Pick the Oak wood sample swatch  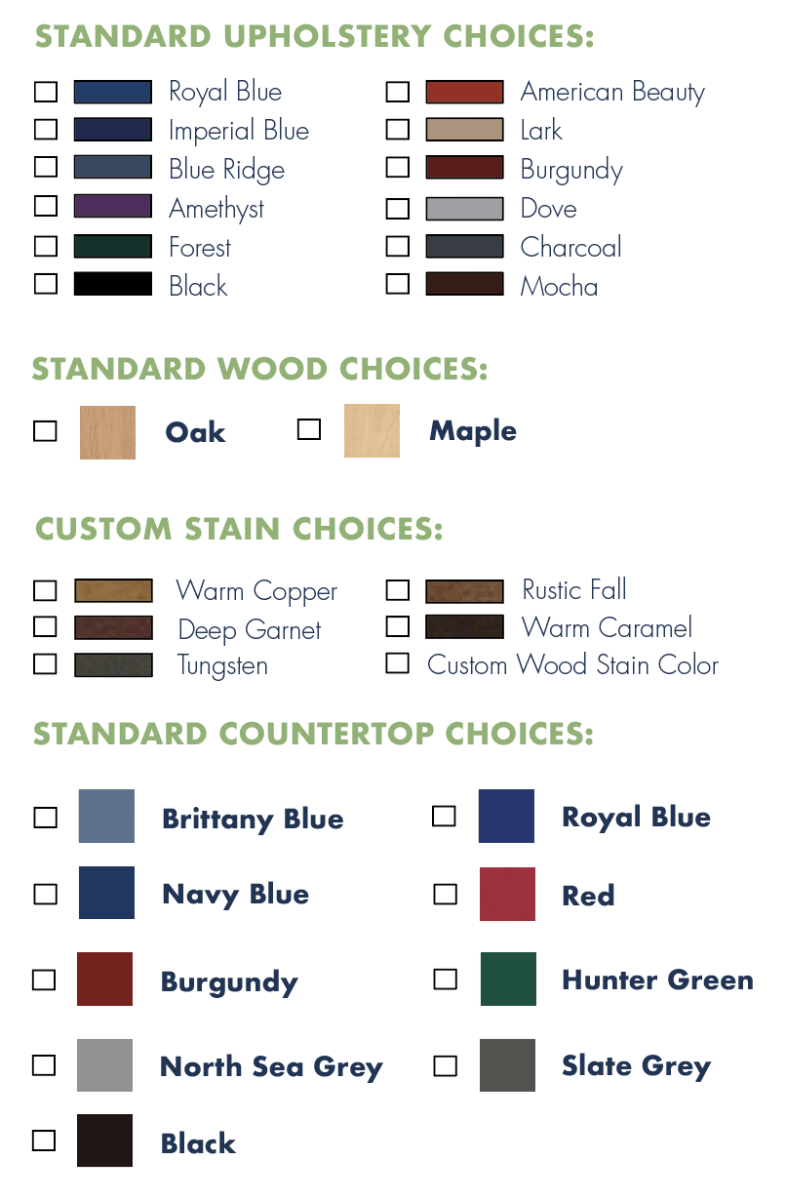(x=108, y=432)
